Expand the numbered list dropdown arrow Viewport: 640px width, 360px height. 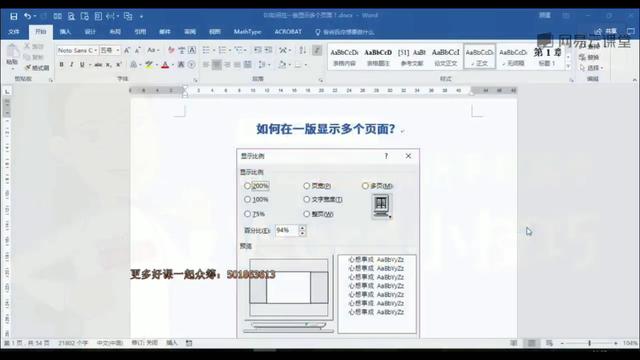tap(230, 50)
